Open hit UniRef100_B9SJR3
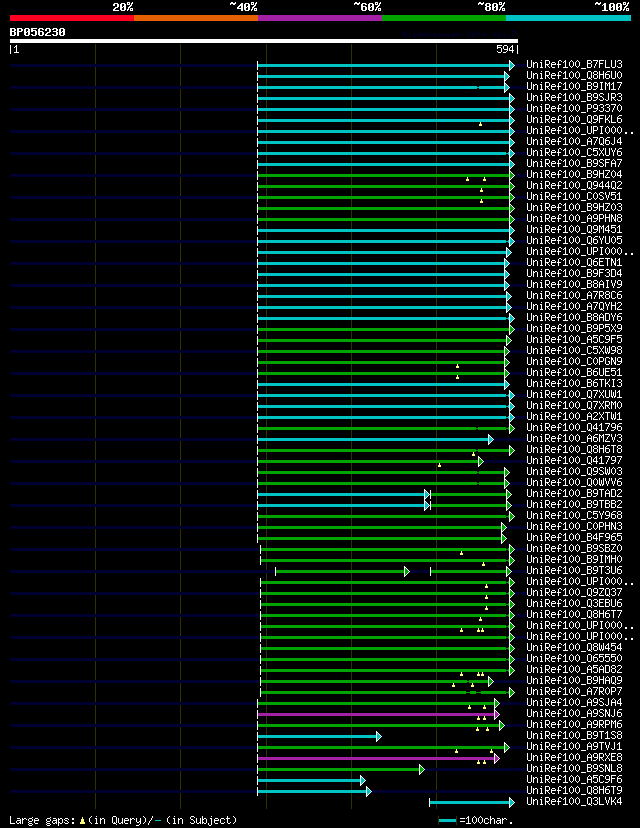Screen dimensions: 640x828 click(575, 97)
